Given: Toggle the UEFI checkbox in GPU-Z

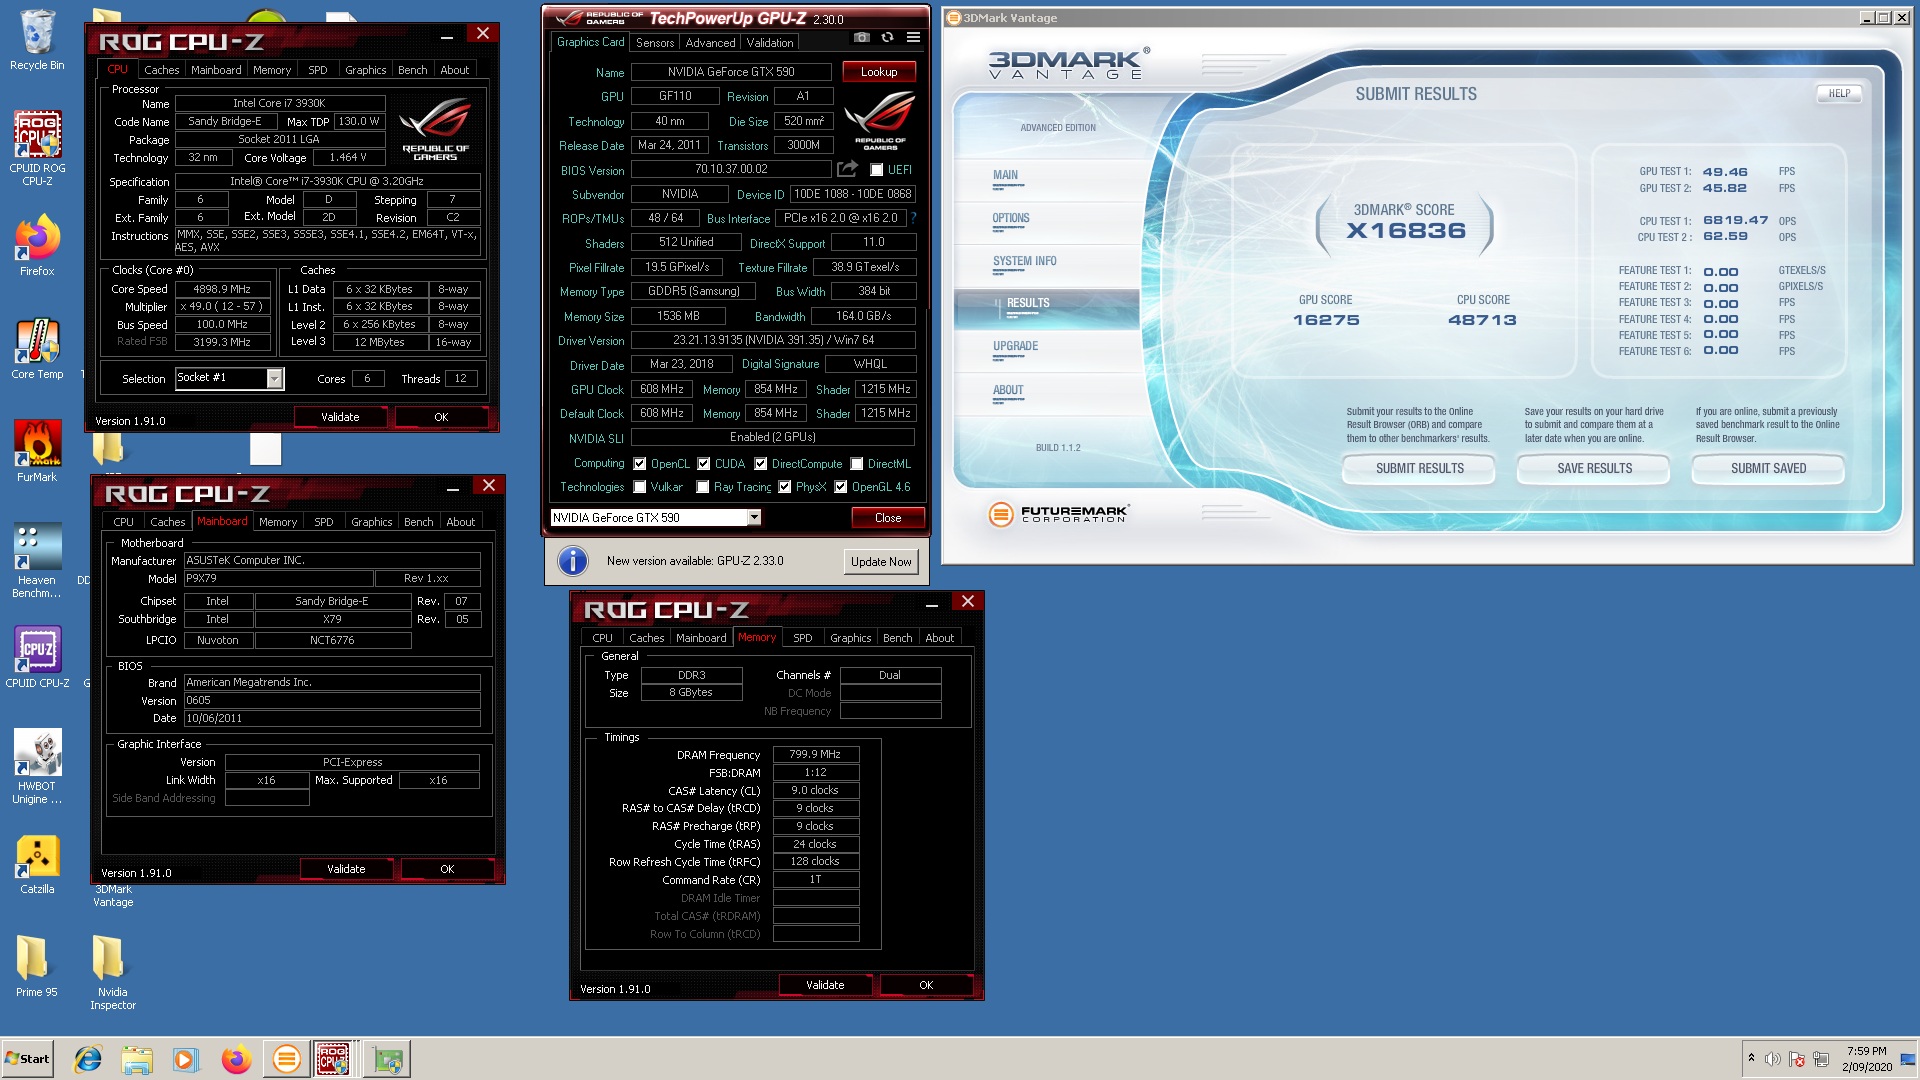Looking at the screenshot, I should point(877,170).
